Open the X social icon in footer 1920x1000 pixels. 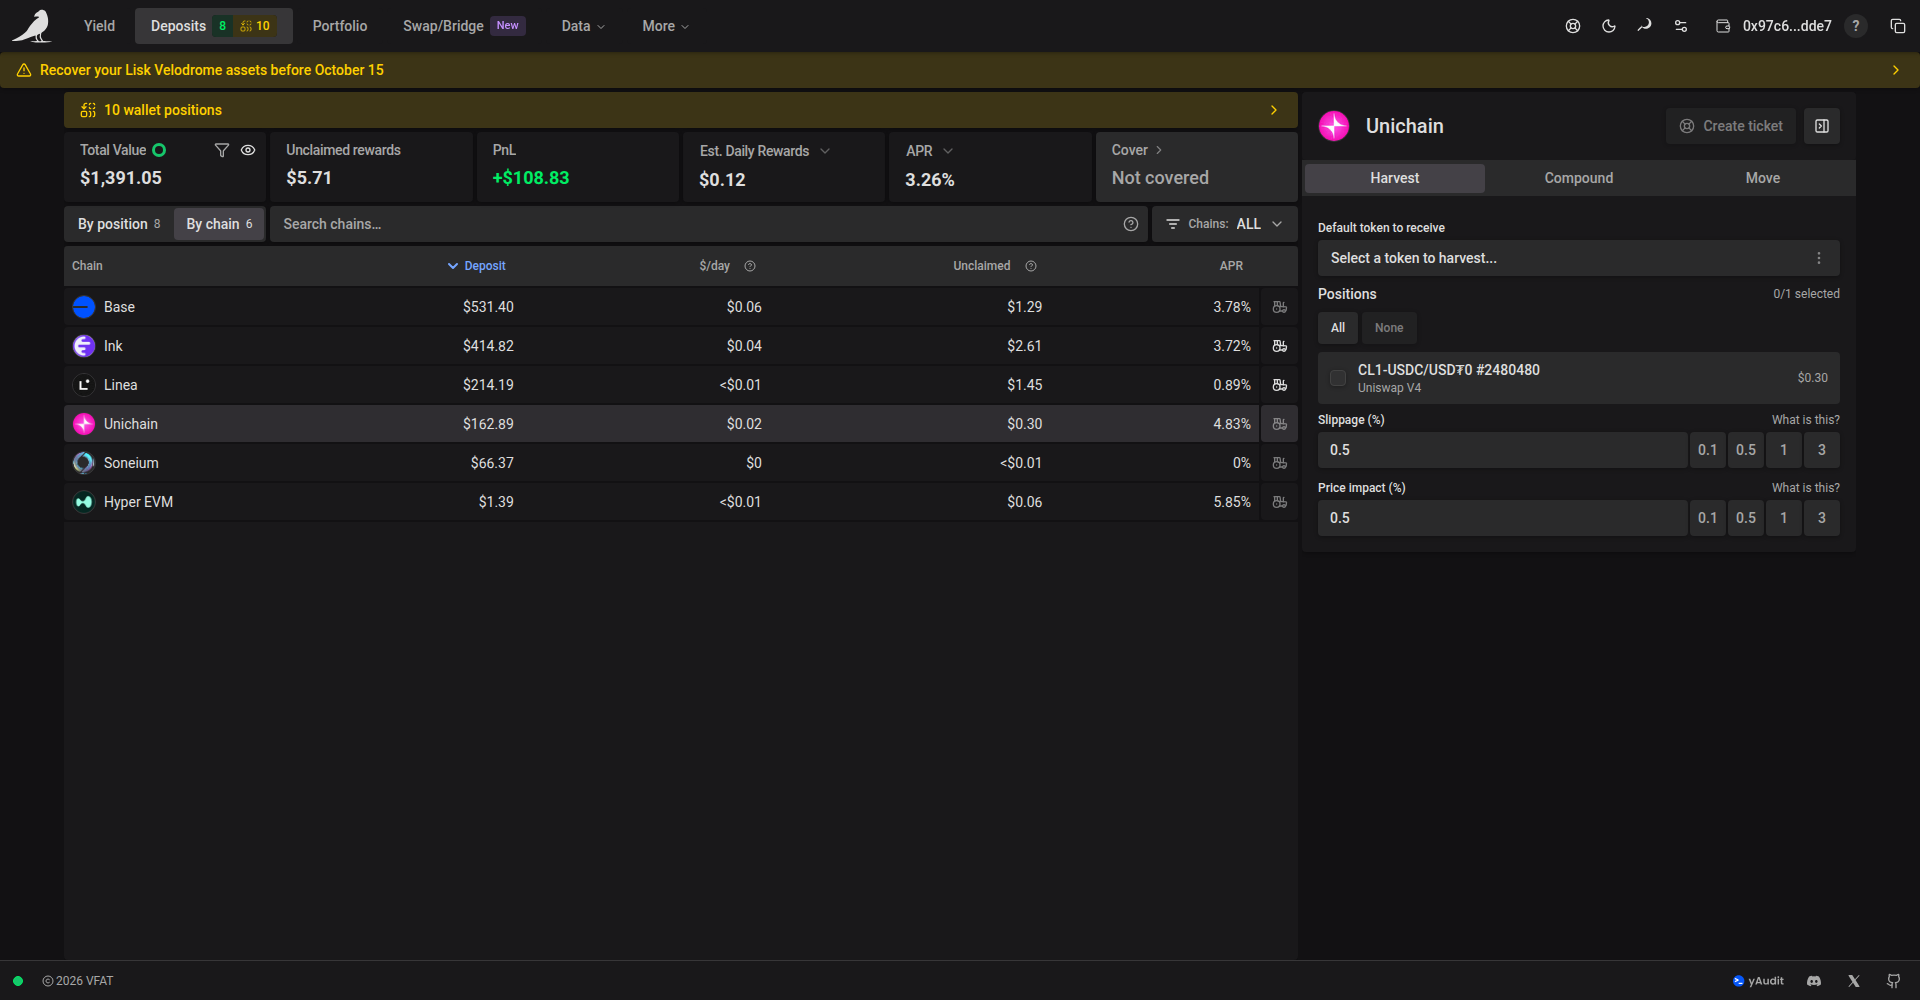tap(1854, 981)
